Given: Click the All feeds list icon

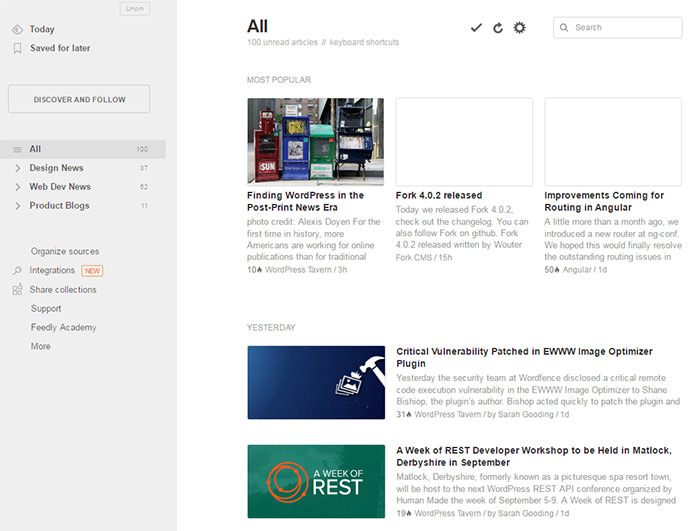Looking at the screenshot, I should tap(17, 149).
